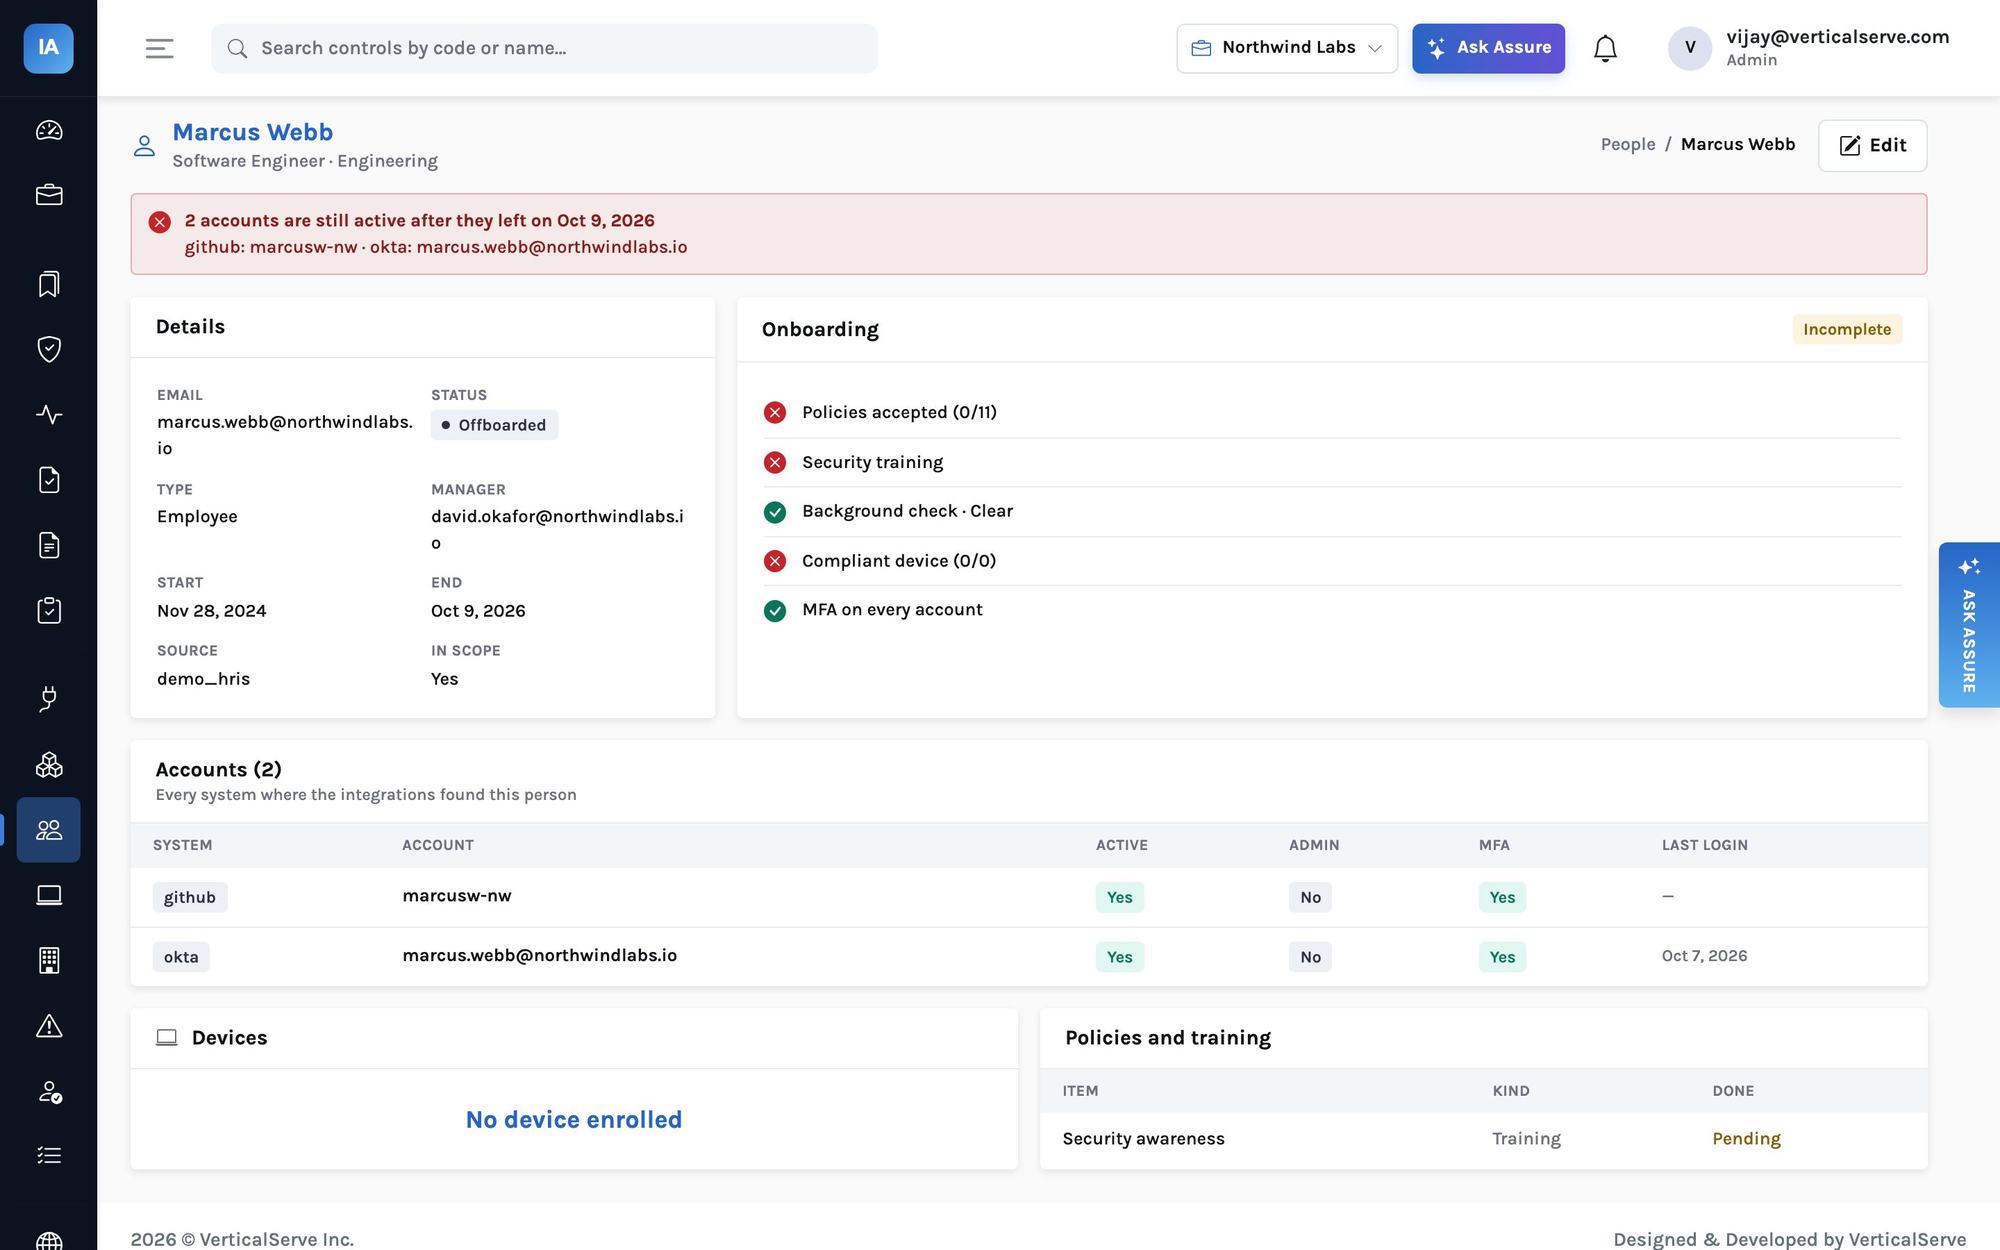Expand the Northwind Labs organization dropdown

[1287, 48]
